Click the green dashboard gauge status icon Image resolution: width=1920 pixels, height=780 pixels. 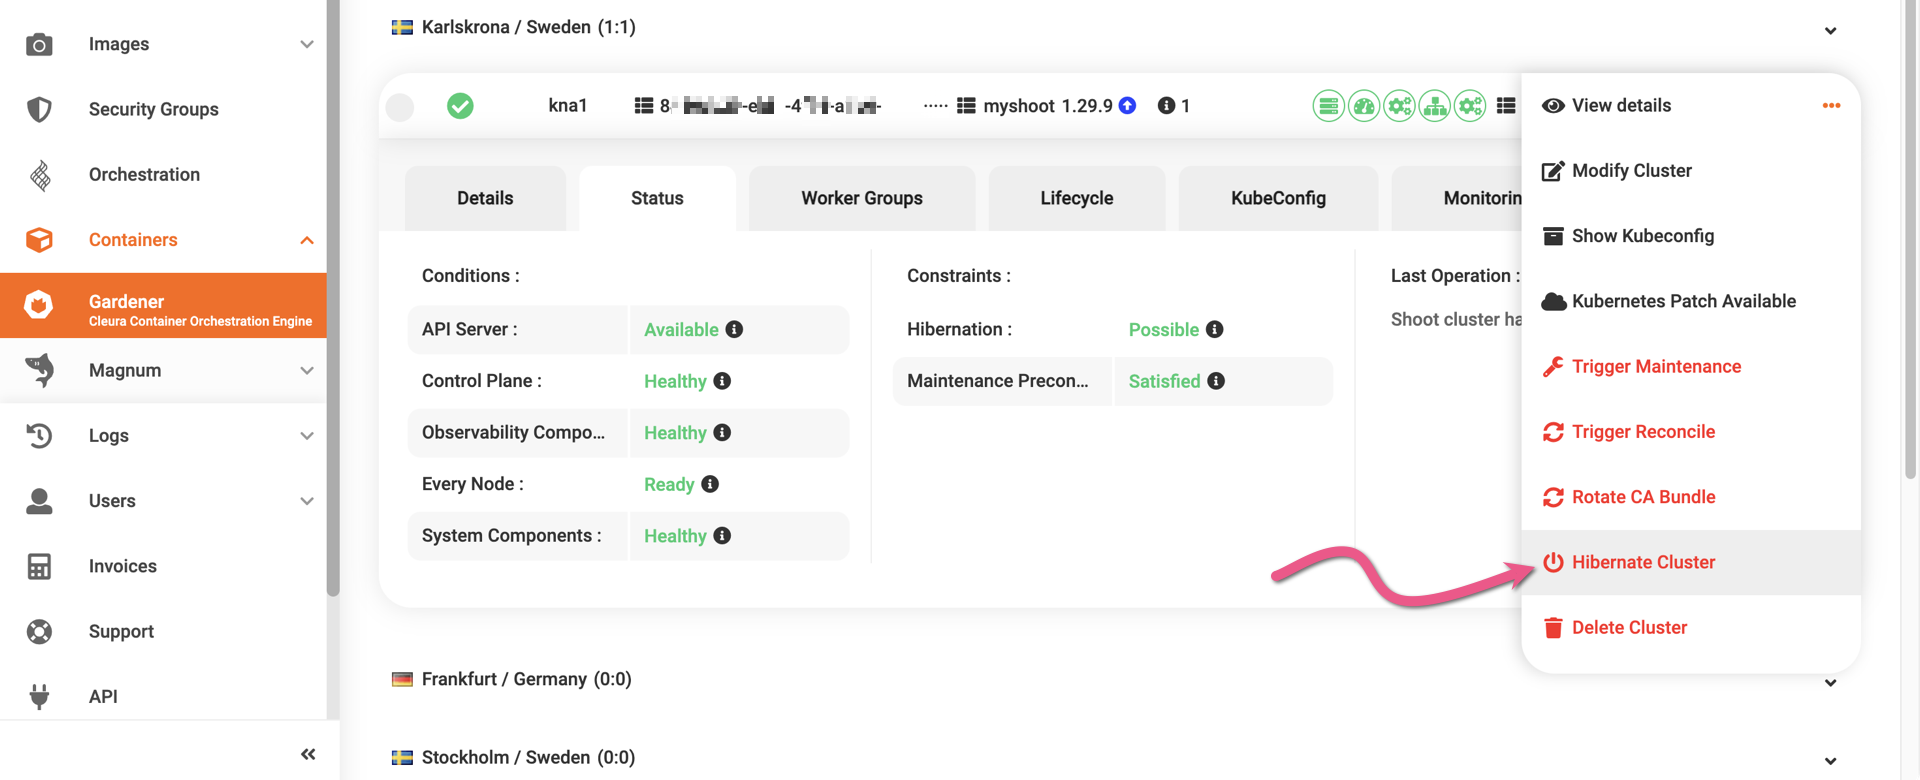click(x=1364, y=105)
